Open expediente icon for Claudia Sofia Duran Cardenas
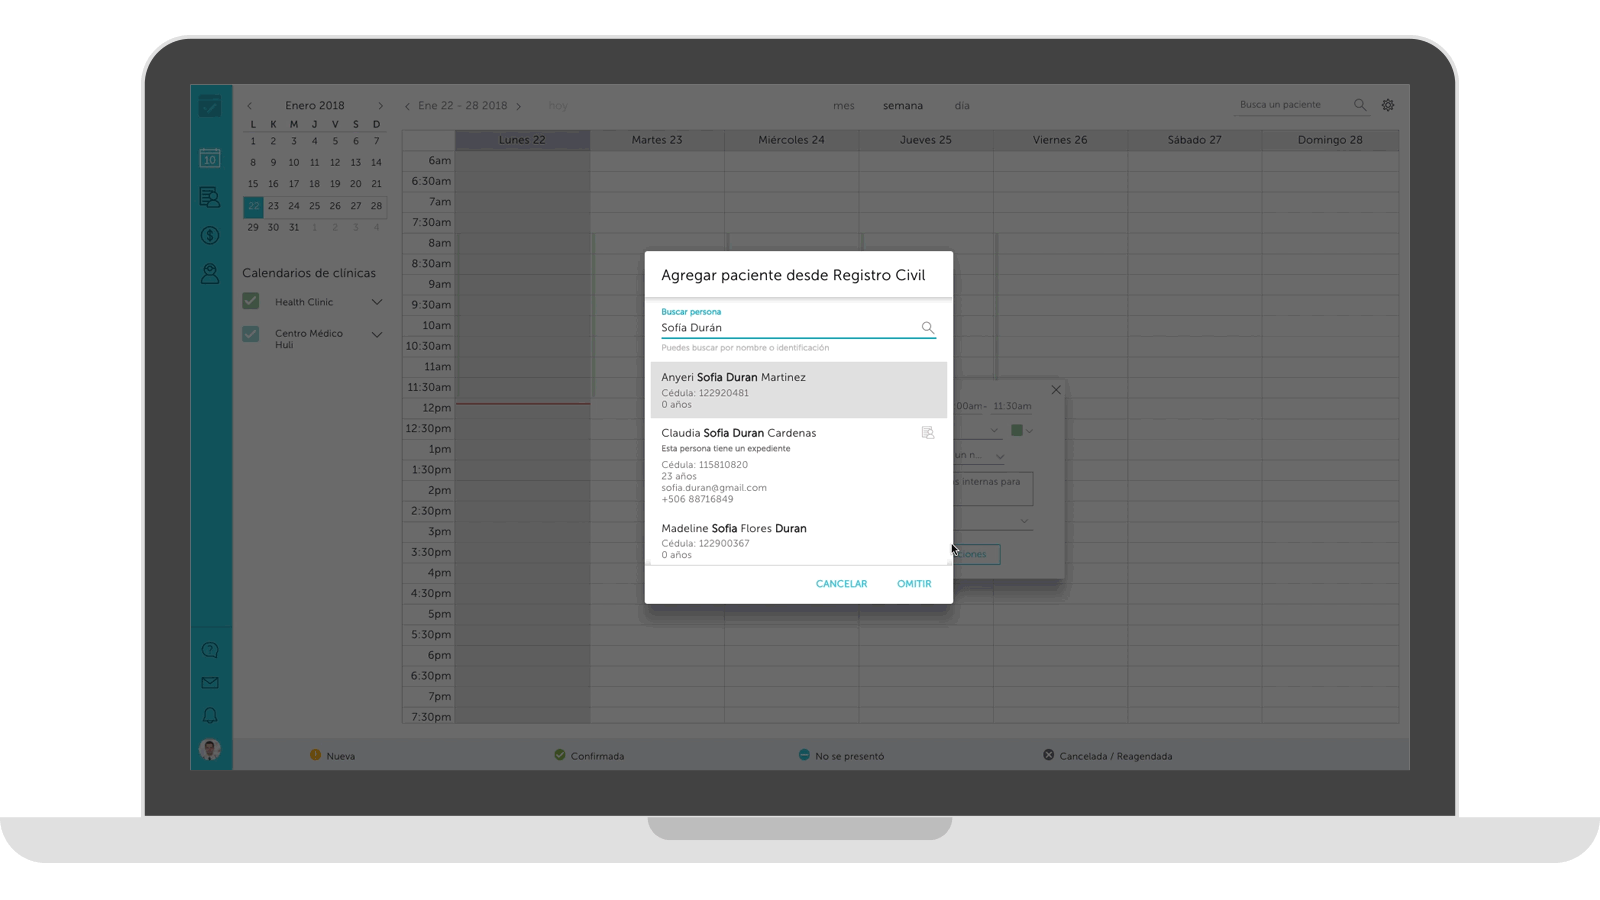 928,433
